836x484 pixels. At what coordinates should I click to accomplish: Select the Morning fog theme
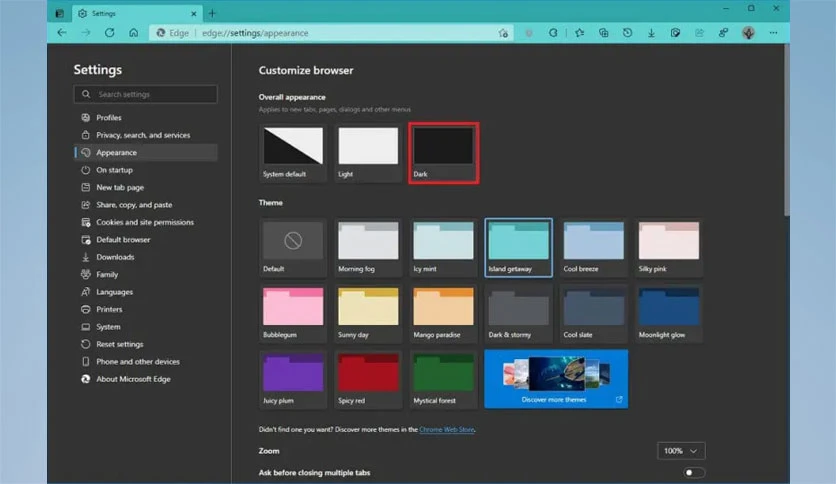click(x=368, y=247)
